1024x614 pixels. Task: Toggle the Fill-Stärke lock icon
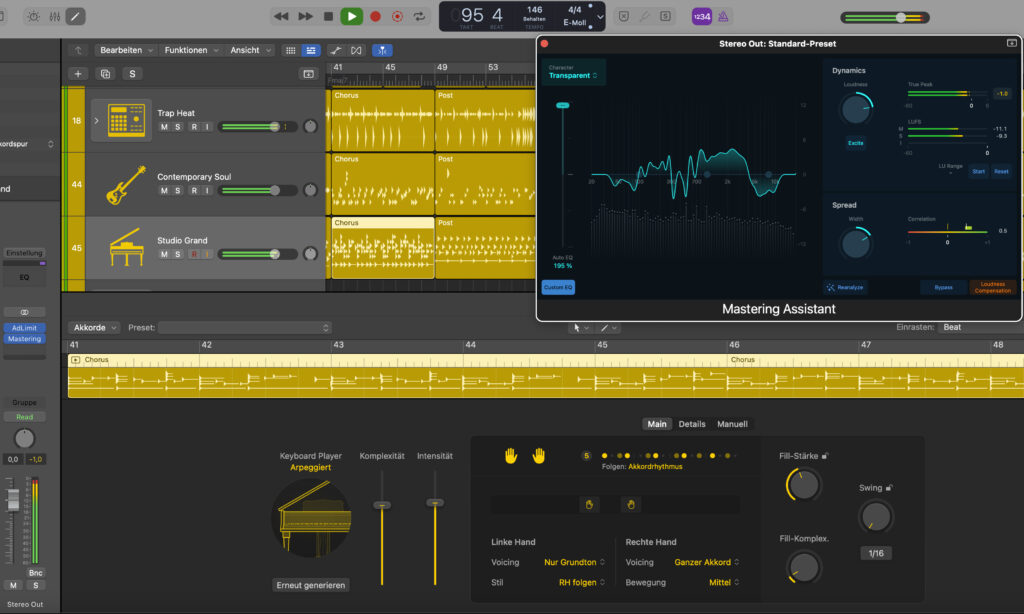[825, 456]
